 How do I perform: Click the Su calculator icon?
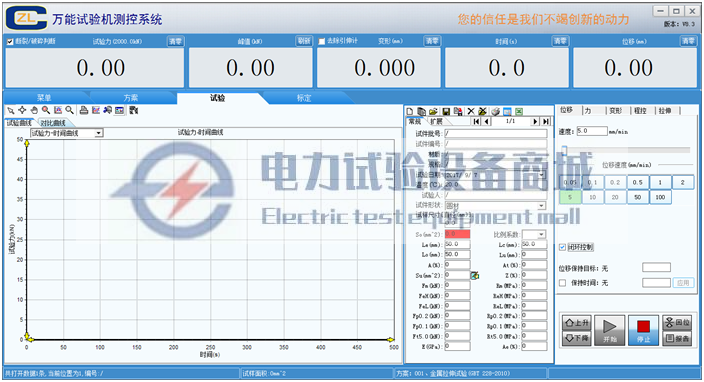pyautogui.click(x=475, y=276)
